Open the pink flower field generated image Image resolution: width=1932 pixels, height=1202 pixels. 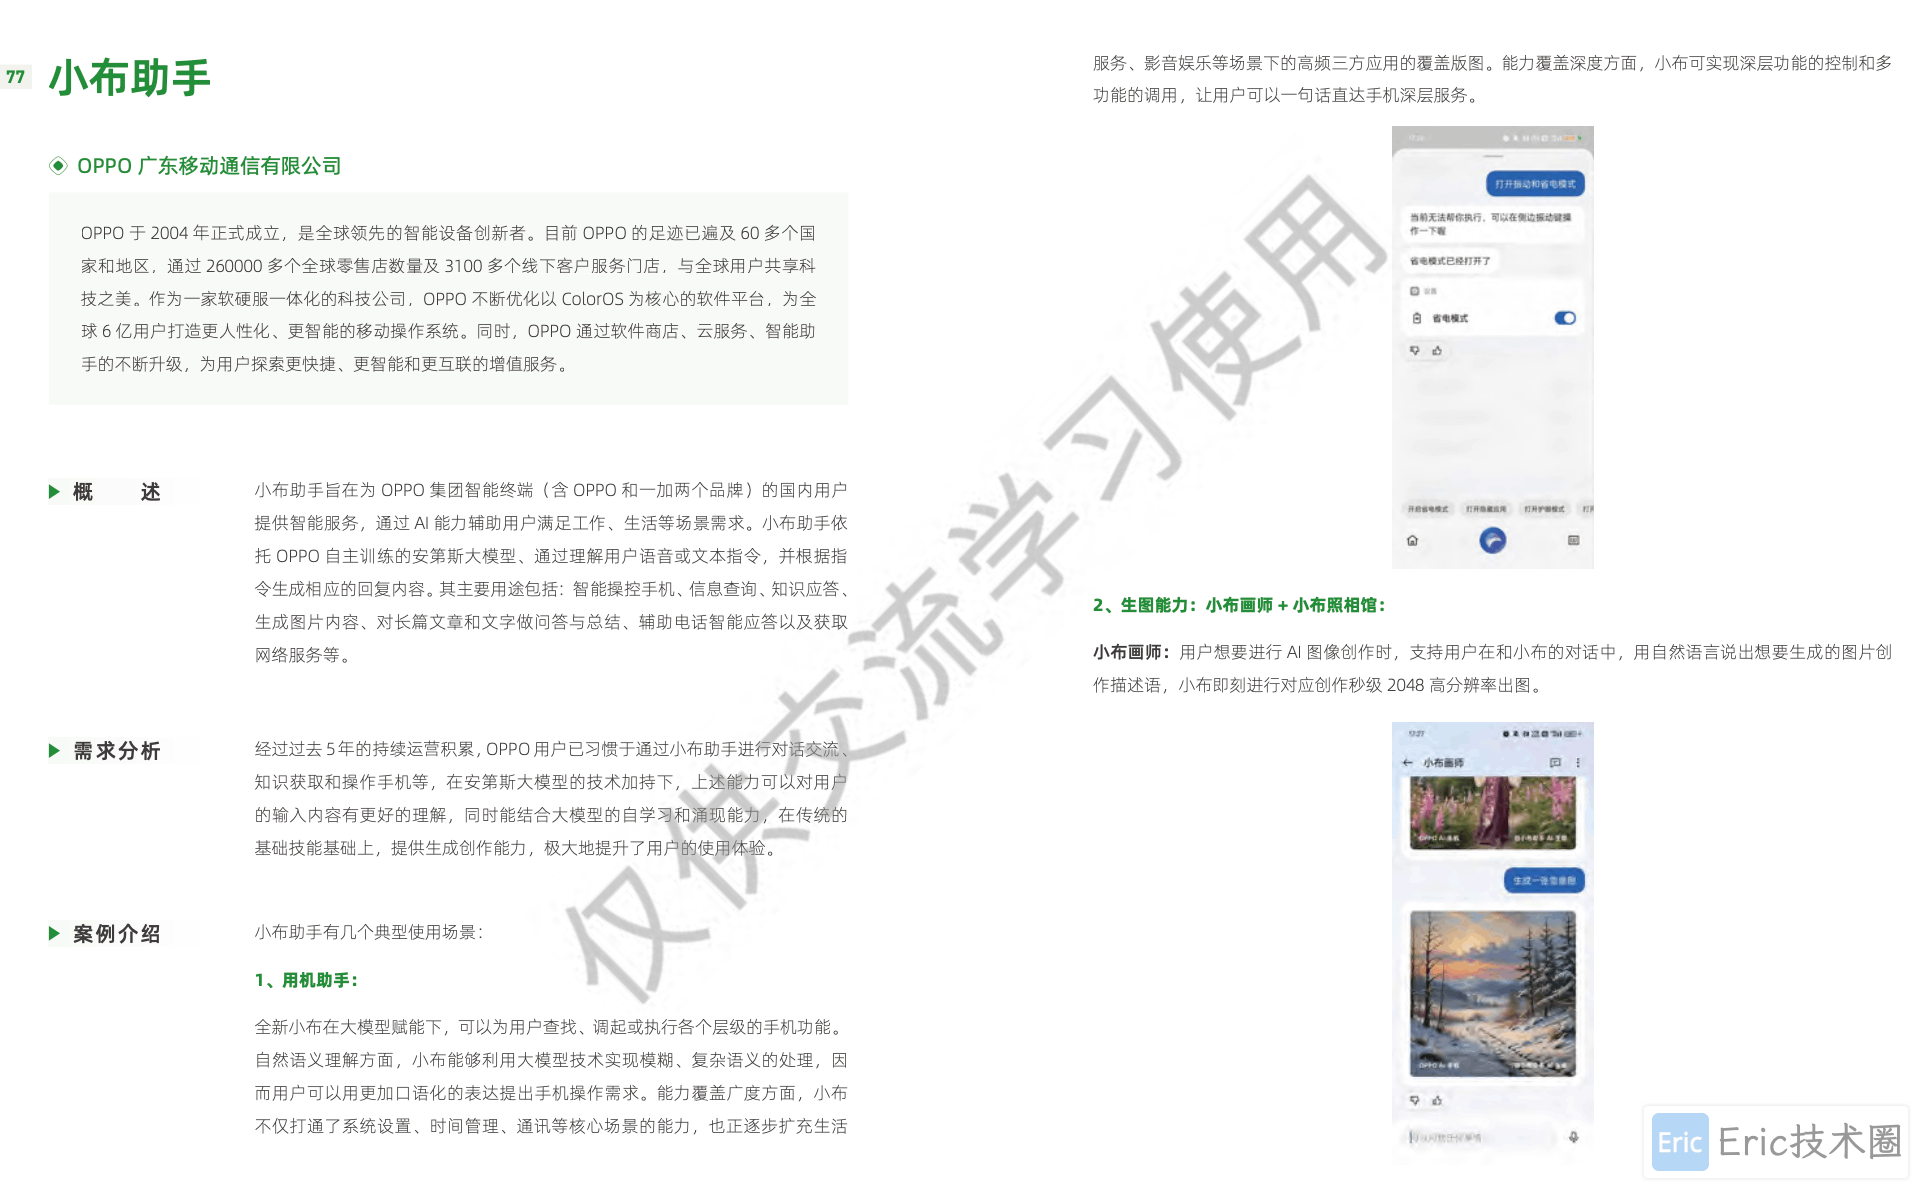[x=1492, y=813]
